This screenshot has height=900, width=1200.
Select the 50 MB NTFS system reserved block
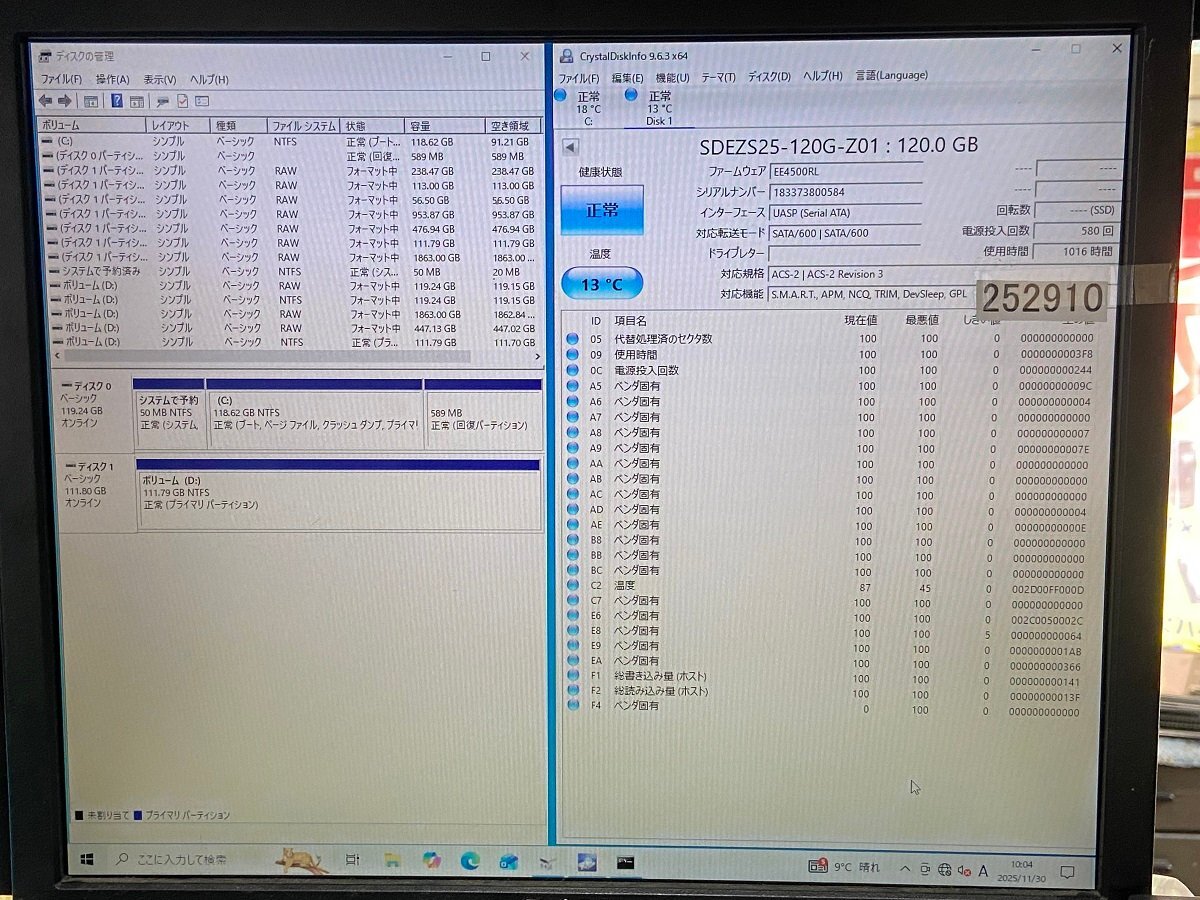(x=169, y=413)
